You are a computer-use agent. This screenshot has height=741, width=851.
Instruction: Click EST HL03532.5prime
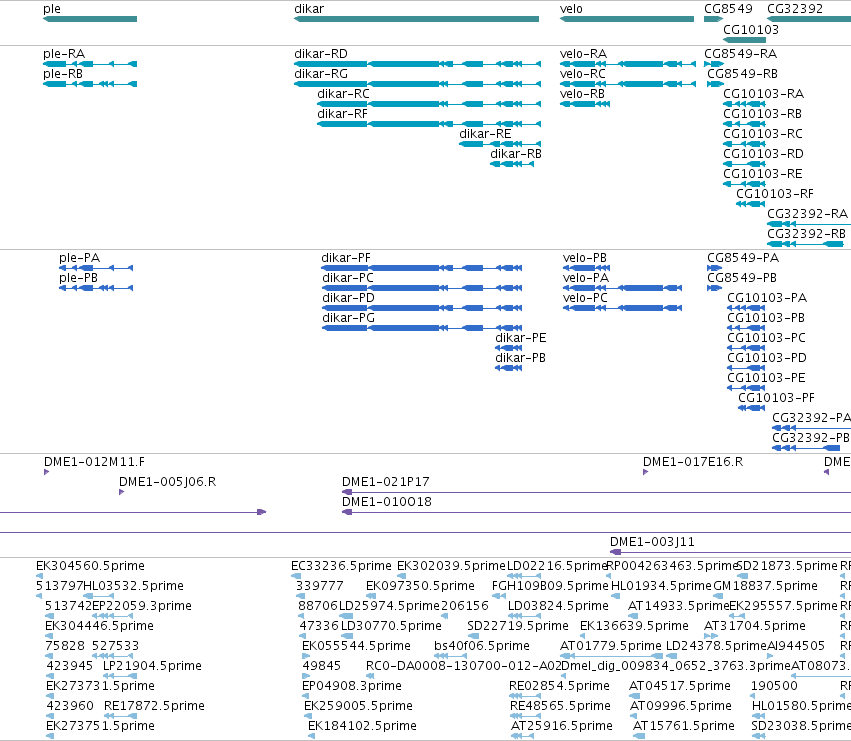(133, 586)
